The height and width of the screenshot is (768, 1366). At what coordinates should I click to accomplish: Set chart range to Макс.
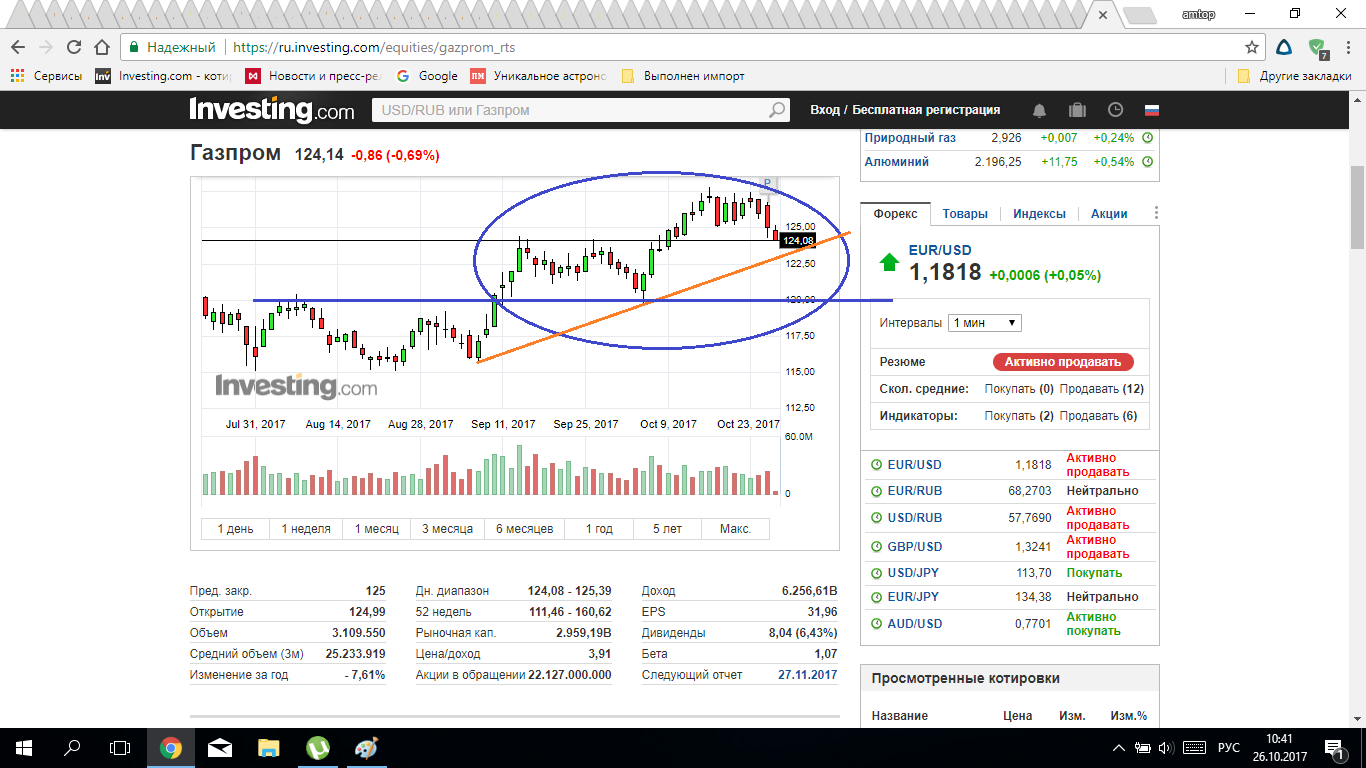pyautogui.click(x=735, y=529)
